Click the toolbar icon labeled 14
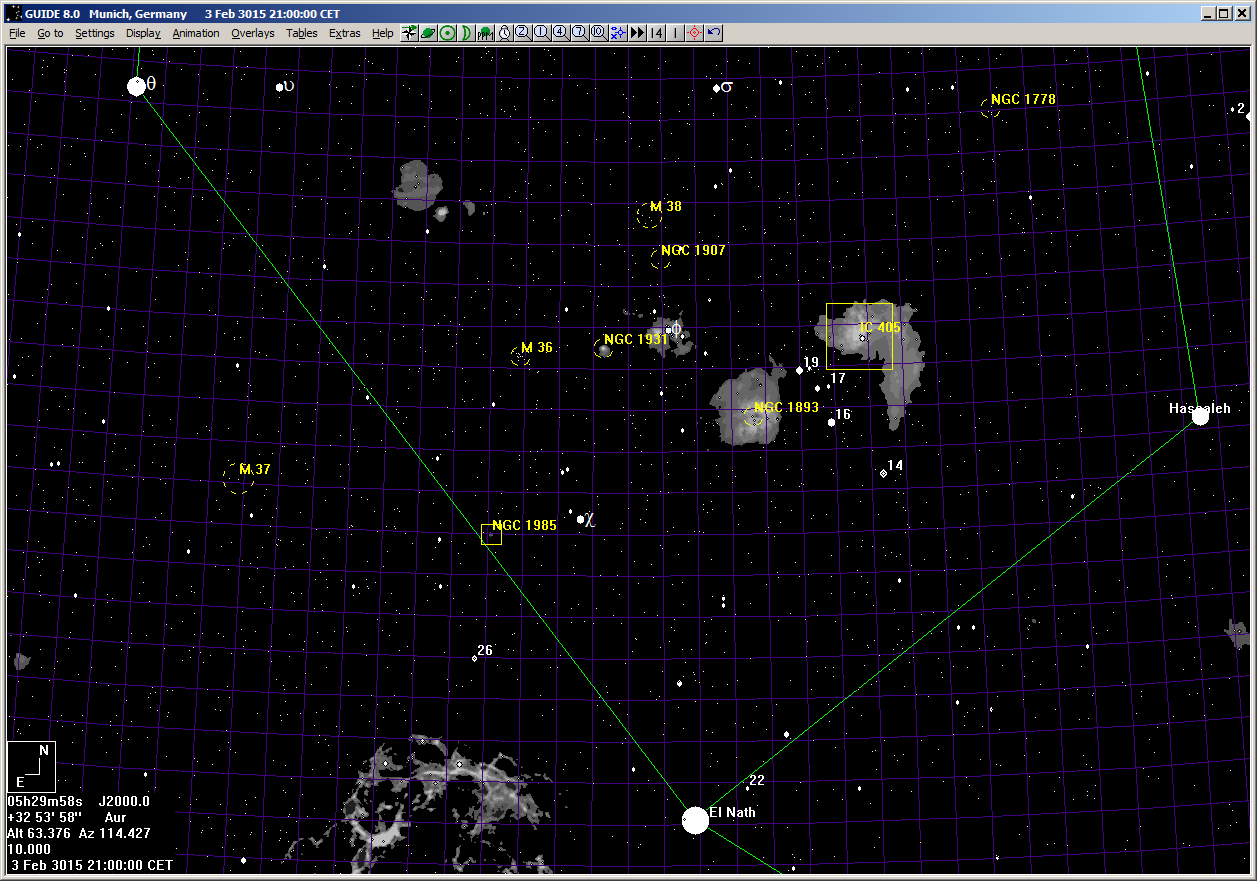 pos(656,32)
